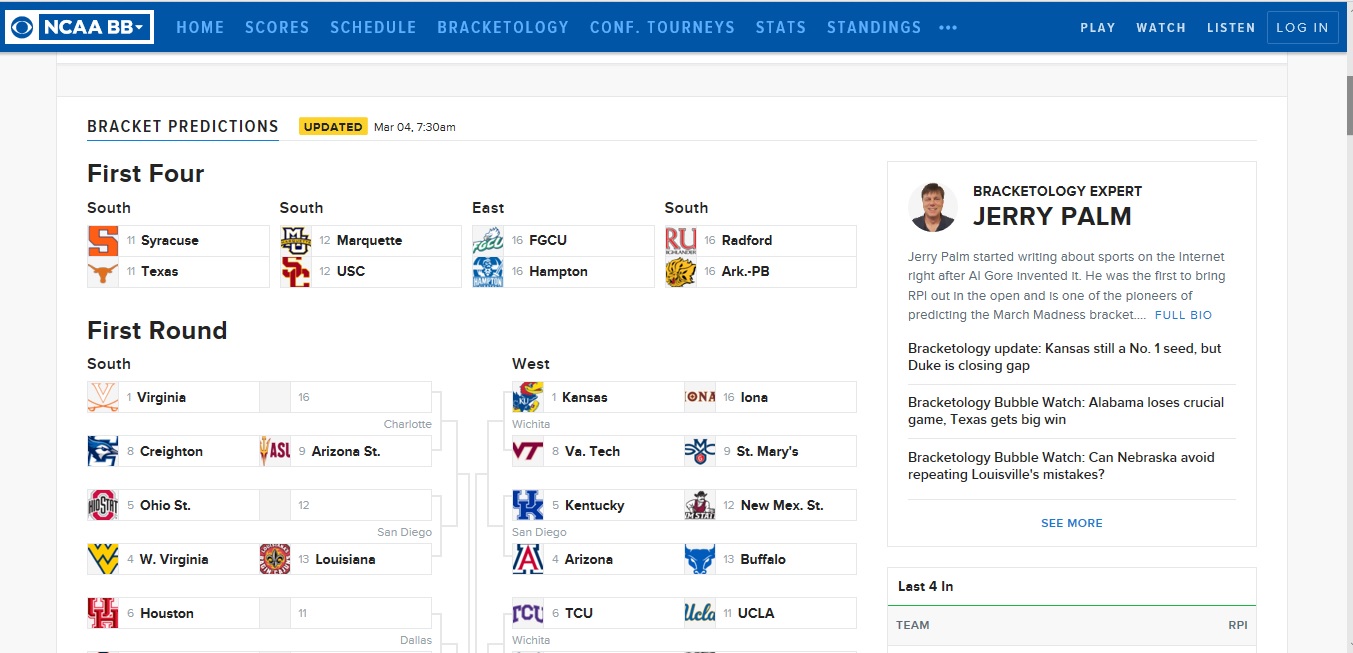1353x653 pixels.
Task: Open the SCORES page
Action: click(277, 27)
